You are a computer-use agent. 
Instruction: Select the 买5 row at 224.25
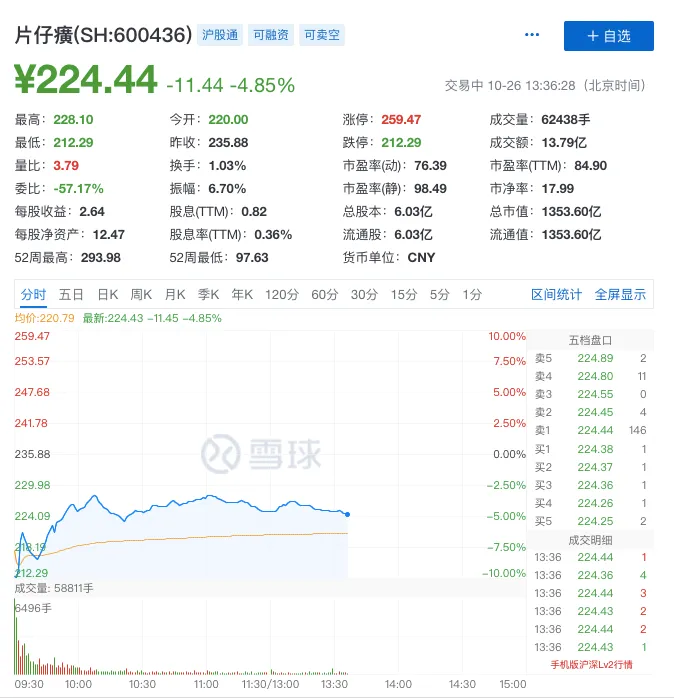(x=590, y=521)
